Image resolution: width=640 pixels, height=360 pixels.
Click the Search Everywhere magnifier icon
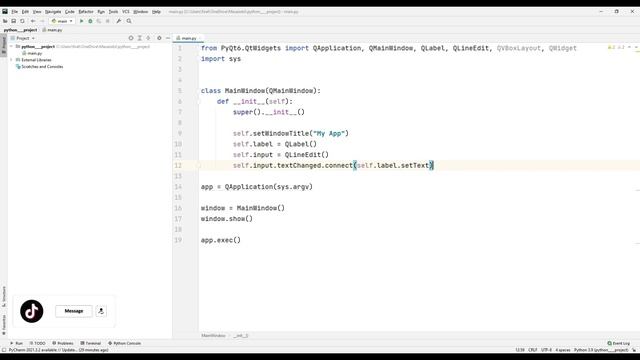pos(129,21)
